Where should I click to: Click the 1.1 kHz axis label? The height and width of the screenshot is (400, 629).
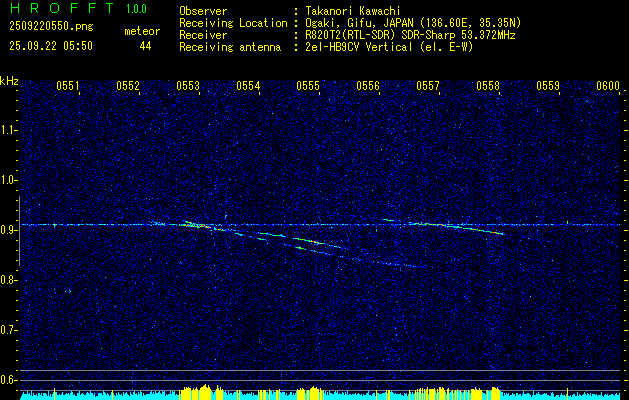click(x=8, y=130)
